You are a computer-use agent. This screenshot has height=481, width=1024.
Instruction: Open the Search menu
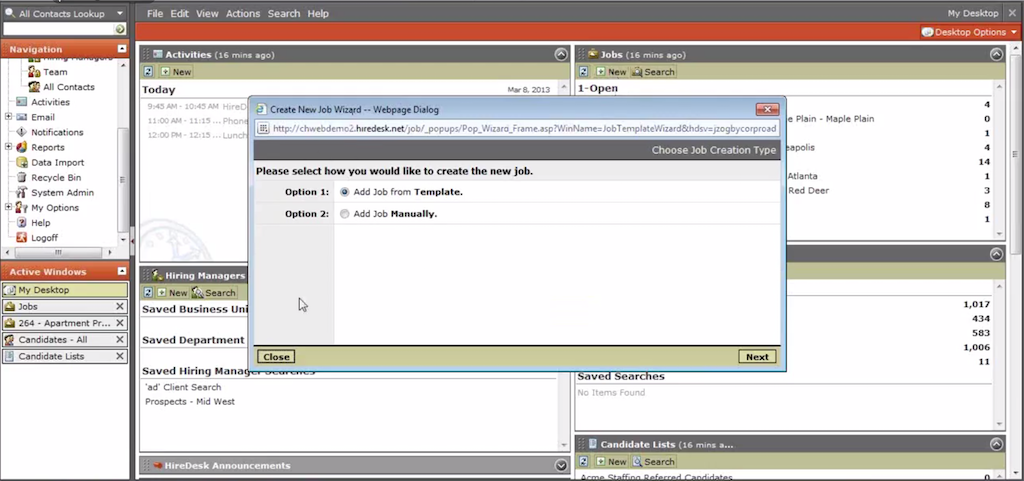[x=283, y=13]
